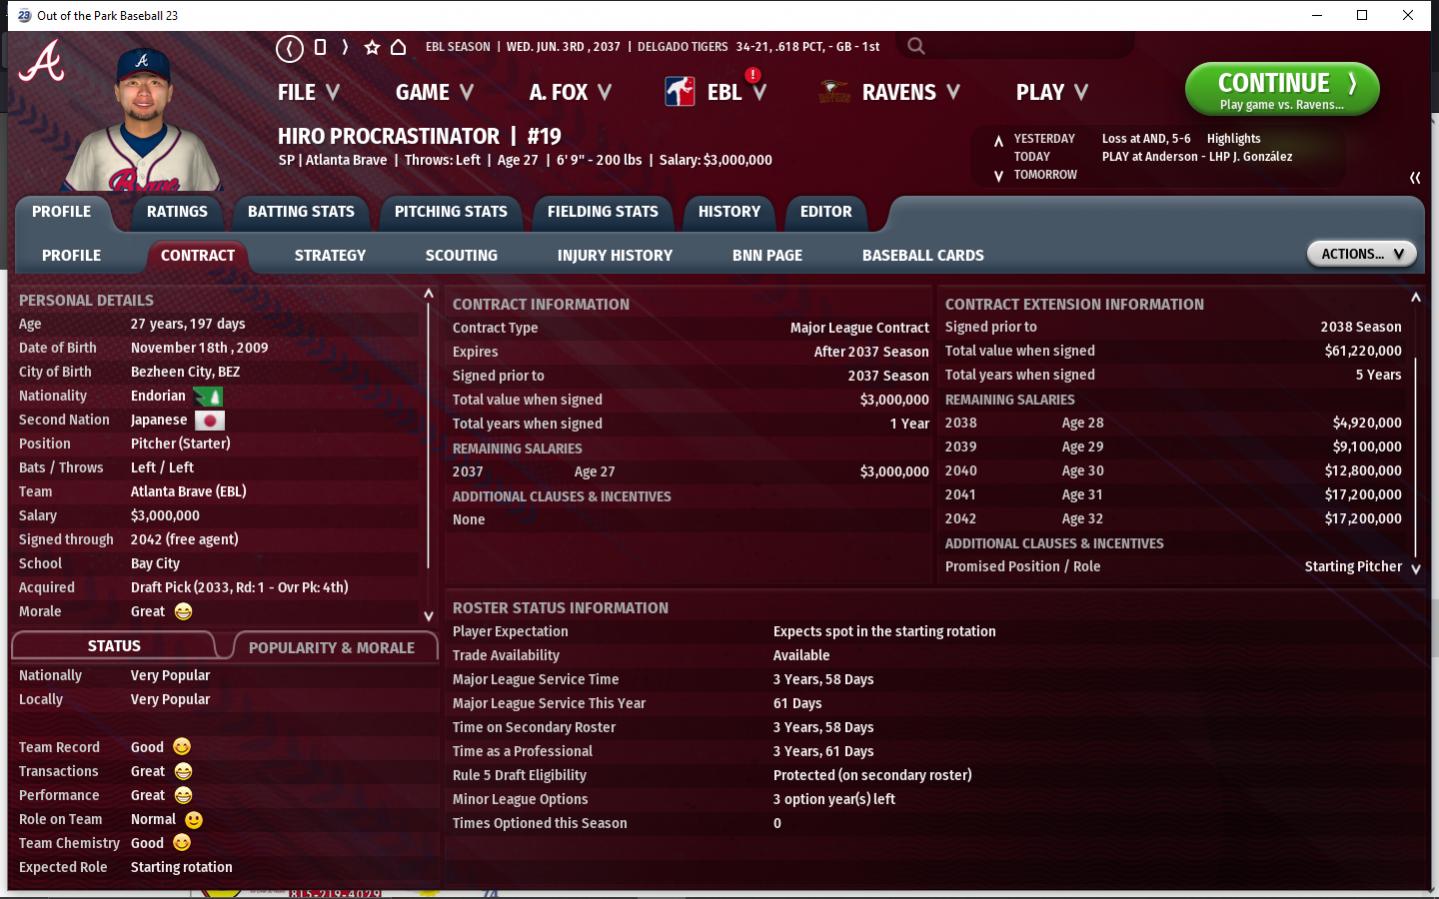Open the INJURY HISTORY subtab

click(x=614, y=256)
